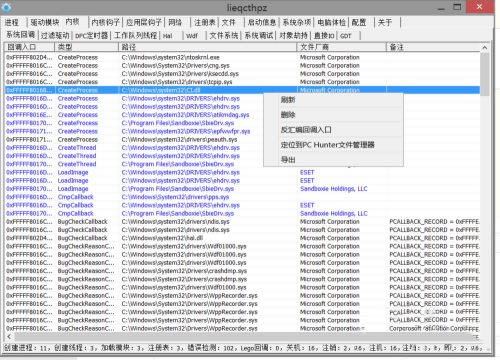Viewport: 500px width, 360px height.
Task: Click the vertical scrollbar up arrow
Action: [x=485, y=48]
